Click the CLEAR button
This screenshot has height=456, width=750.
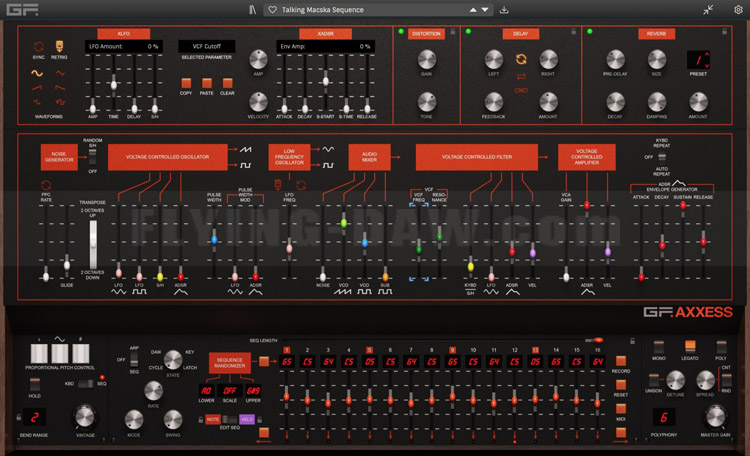tap(227, 83)
